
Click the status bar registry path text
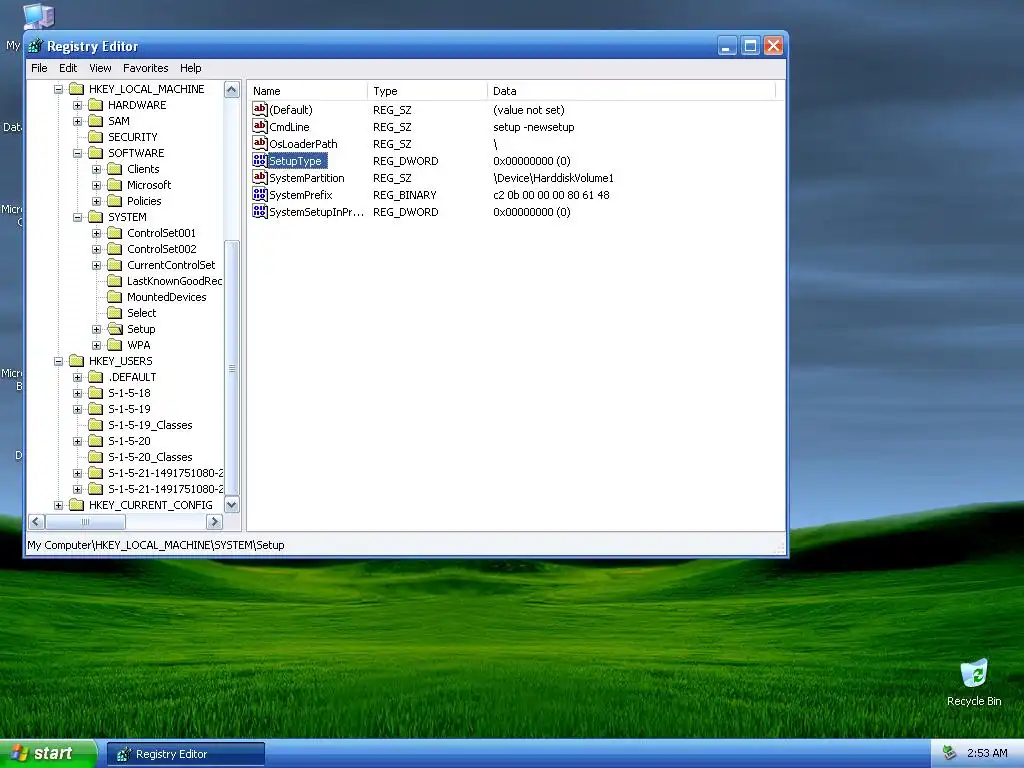pyautogui.click(x=155, y=545)
